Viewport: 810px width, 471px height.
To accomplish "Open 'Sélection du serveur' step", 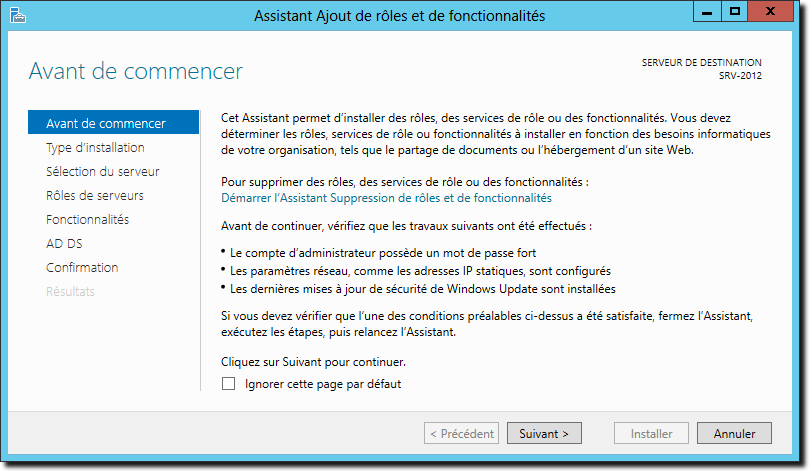I will (x=102, y=171).
